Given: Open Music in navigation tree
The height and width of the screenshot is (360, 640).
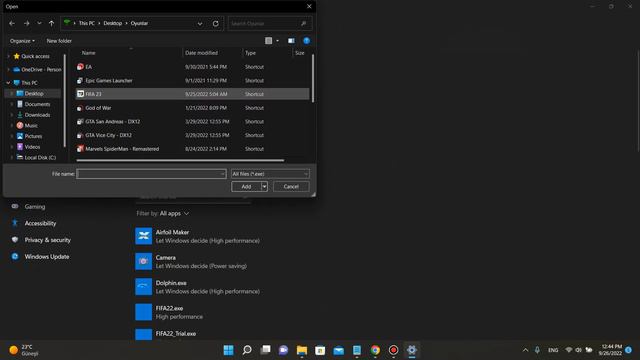Looking at the screenshot, I should click(x=31, y=126).
